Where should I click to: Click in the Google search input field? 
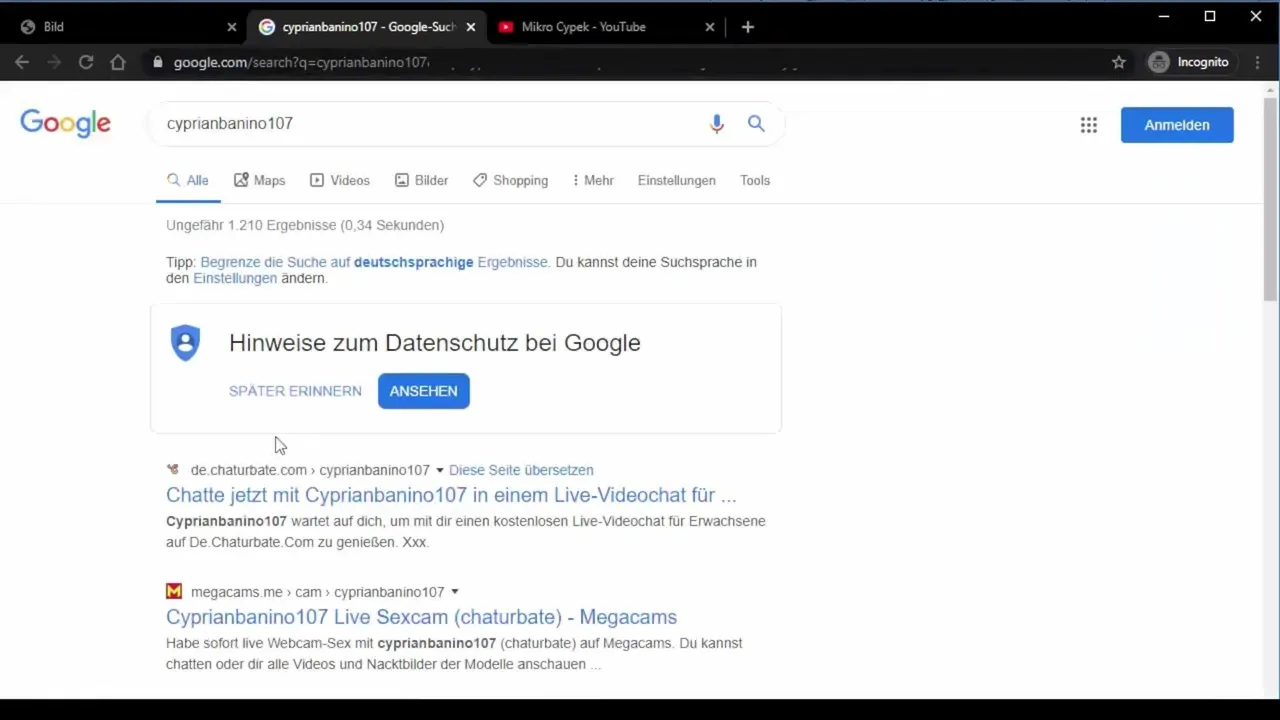pos(430,124)
